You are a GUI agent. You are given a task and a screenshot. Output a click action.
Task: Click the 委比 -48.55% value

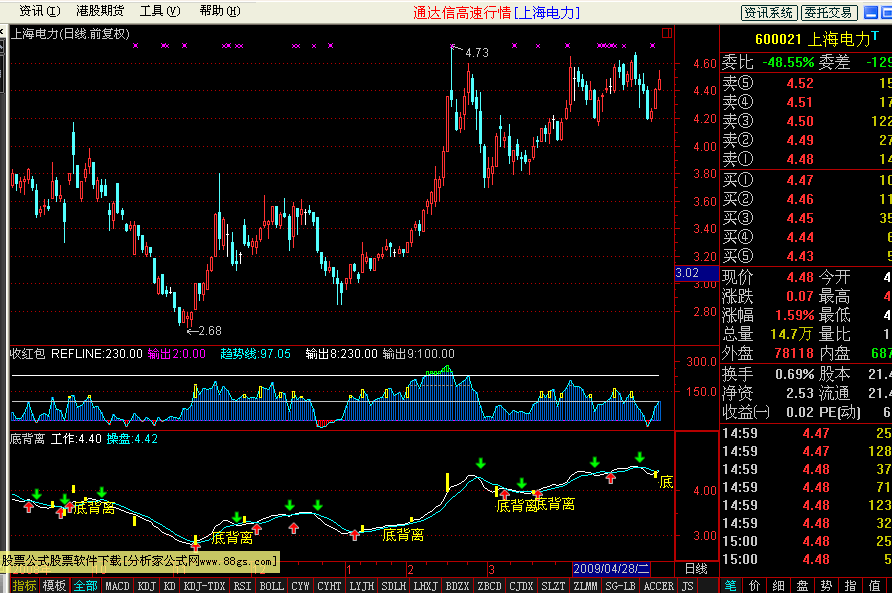[x=788, y=63]
